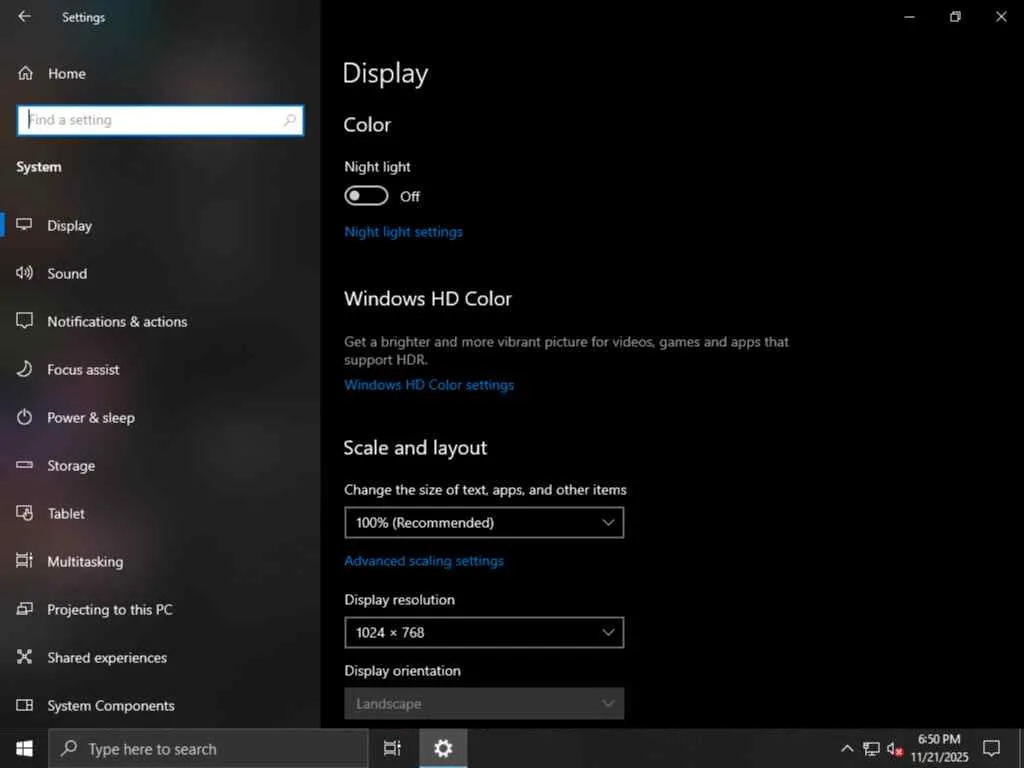Select Shared experiences label
This screenshot has height=768, width=1024.
[x=106, y=658]
